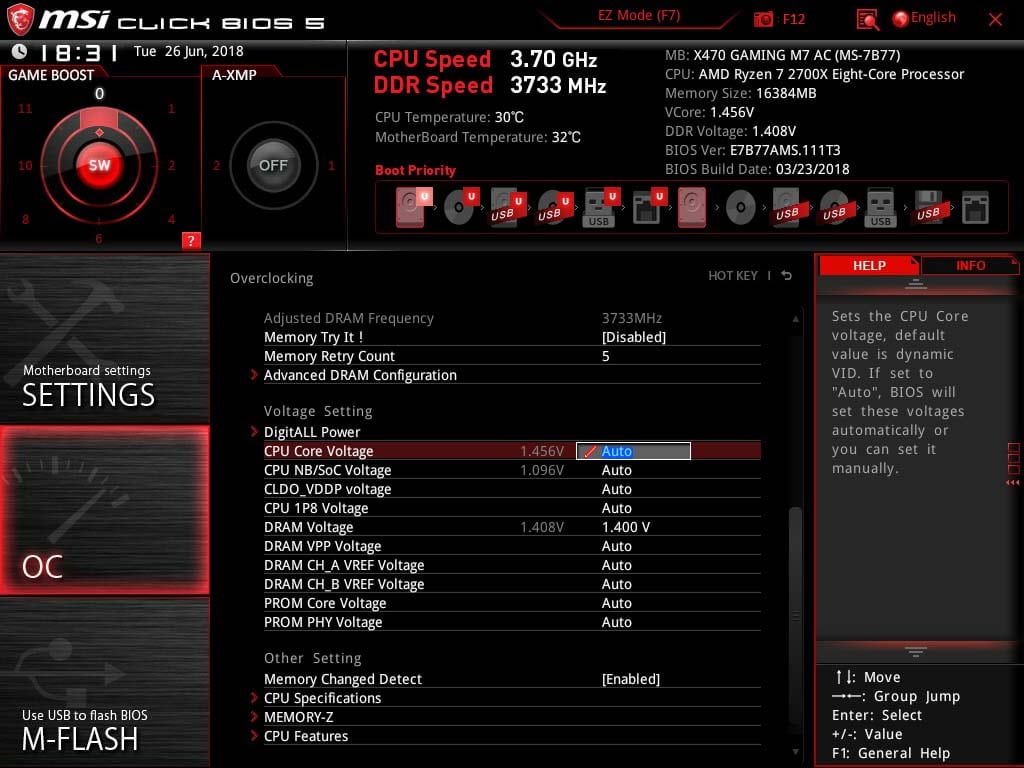Click the Boot Priority heading
The height and width of the screenshot is (768, 1024).
tap(415, 170)
